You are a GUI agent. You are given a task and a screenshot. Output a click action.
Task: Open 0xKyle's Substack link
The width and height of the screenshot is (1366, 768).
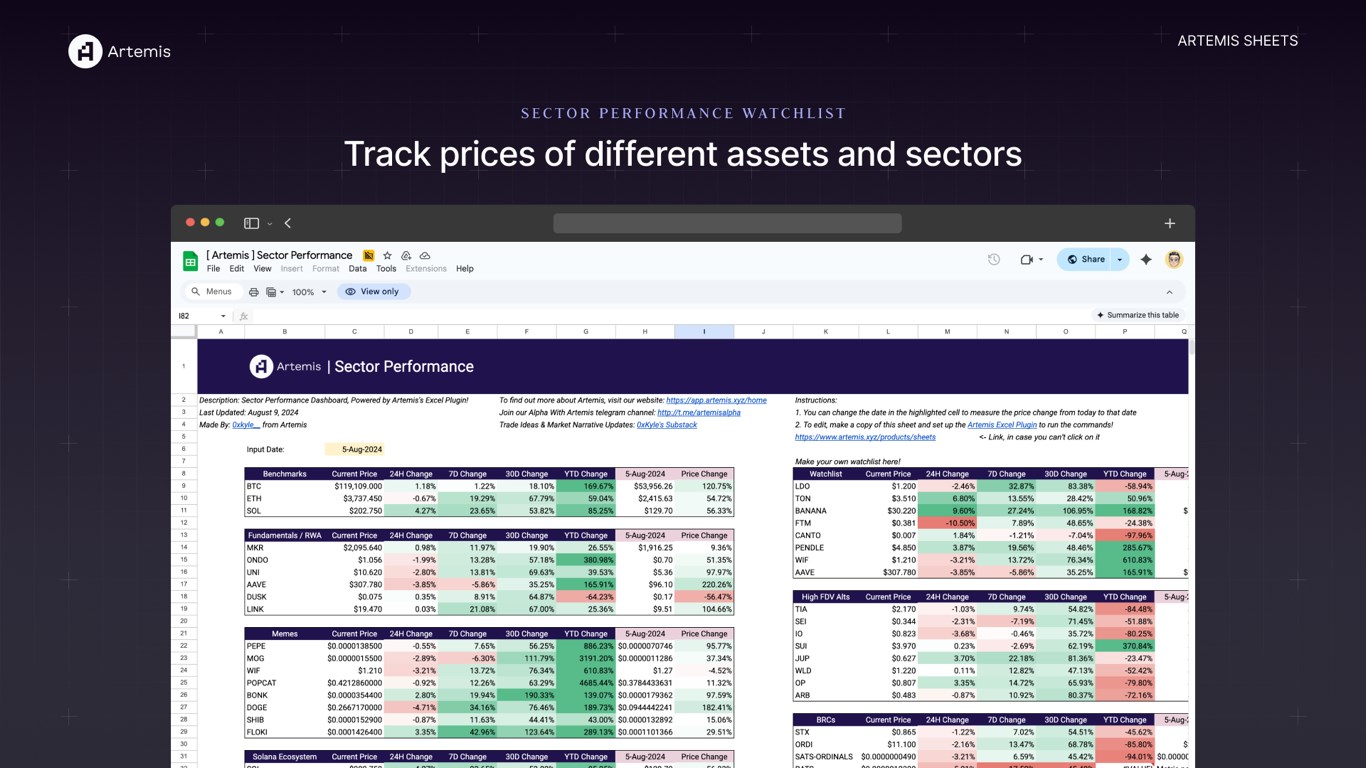point(667,425)
